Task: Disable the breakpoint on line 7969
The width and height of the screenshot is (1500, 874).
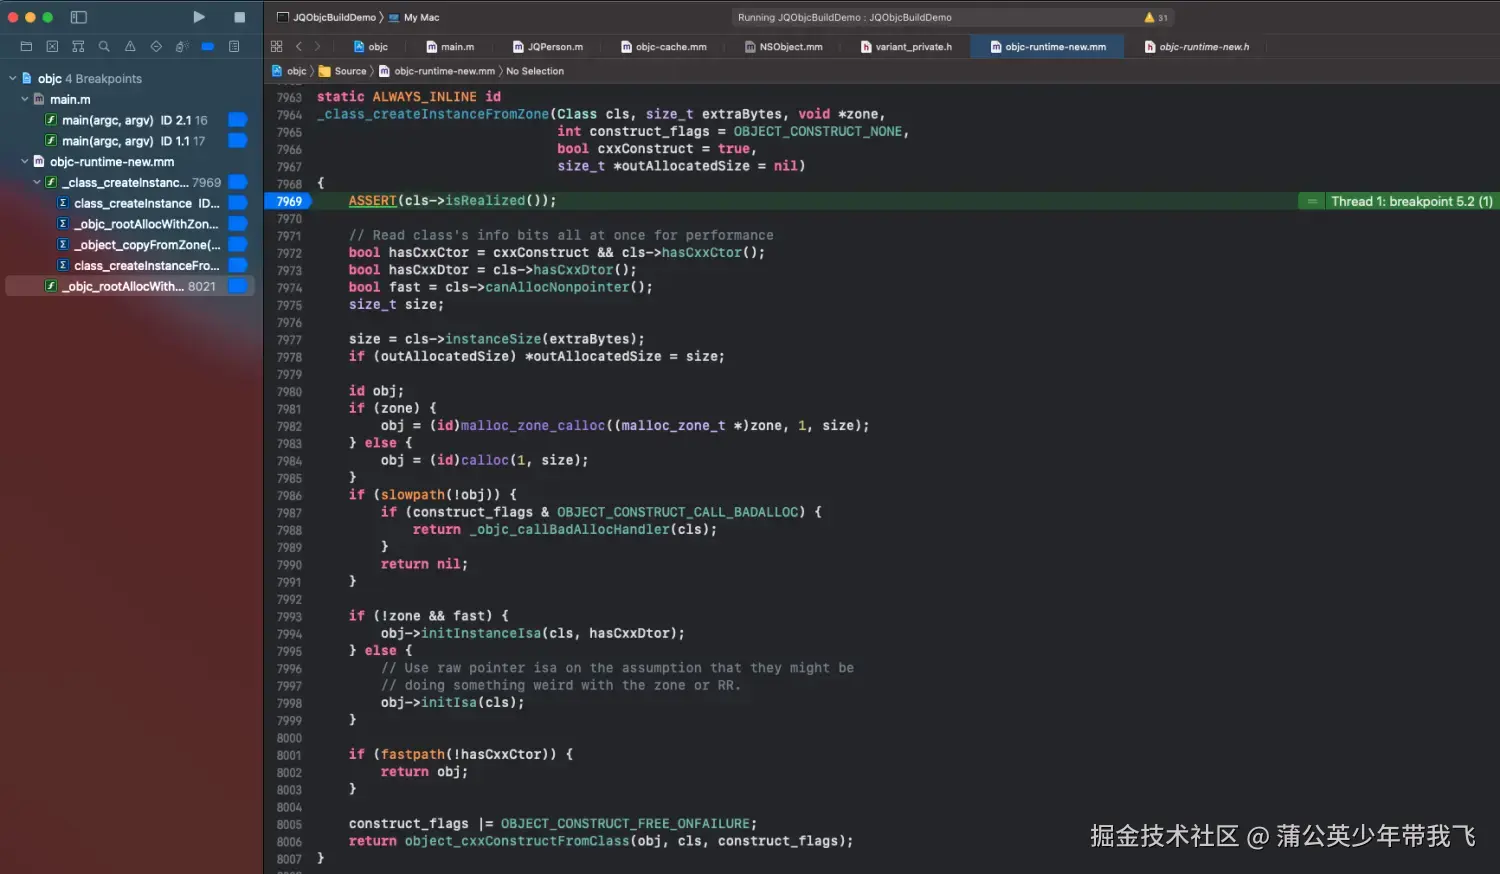Action: click(289, 200)
